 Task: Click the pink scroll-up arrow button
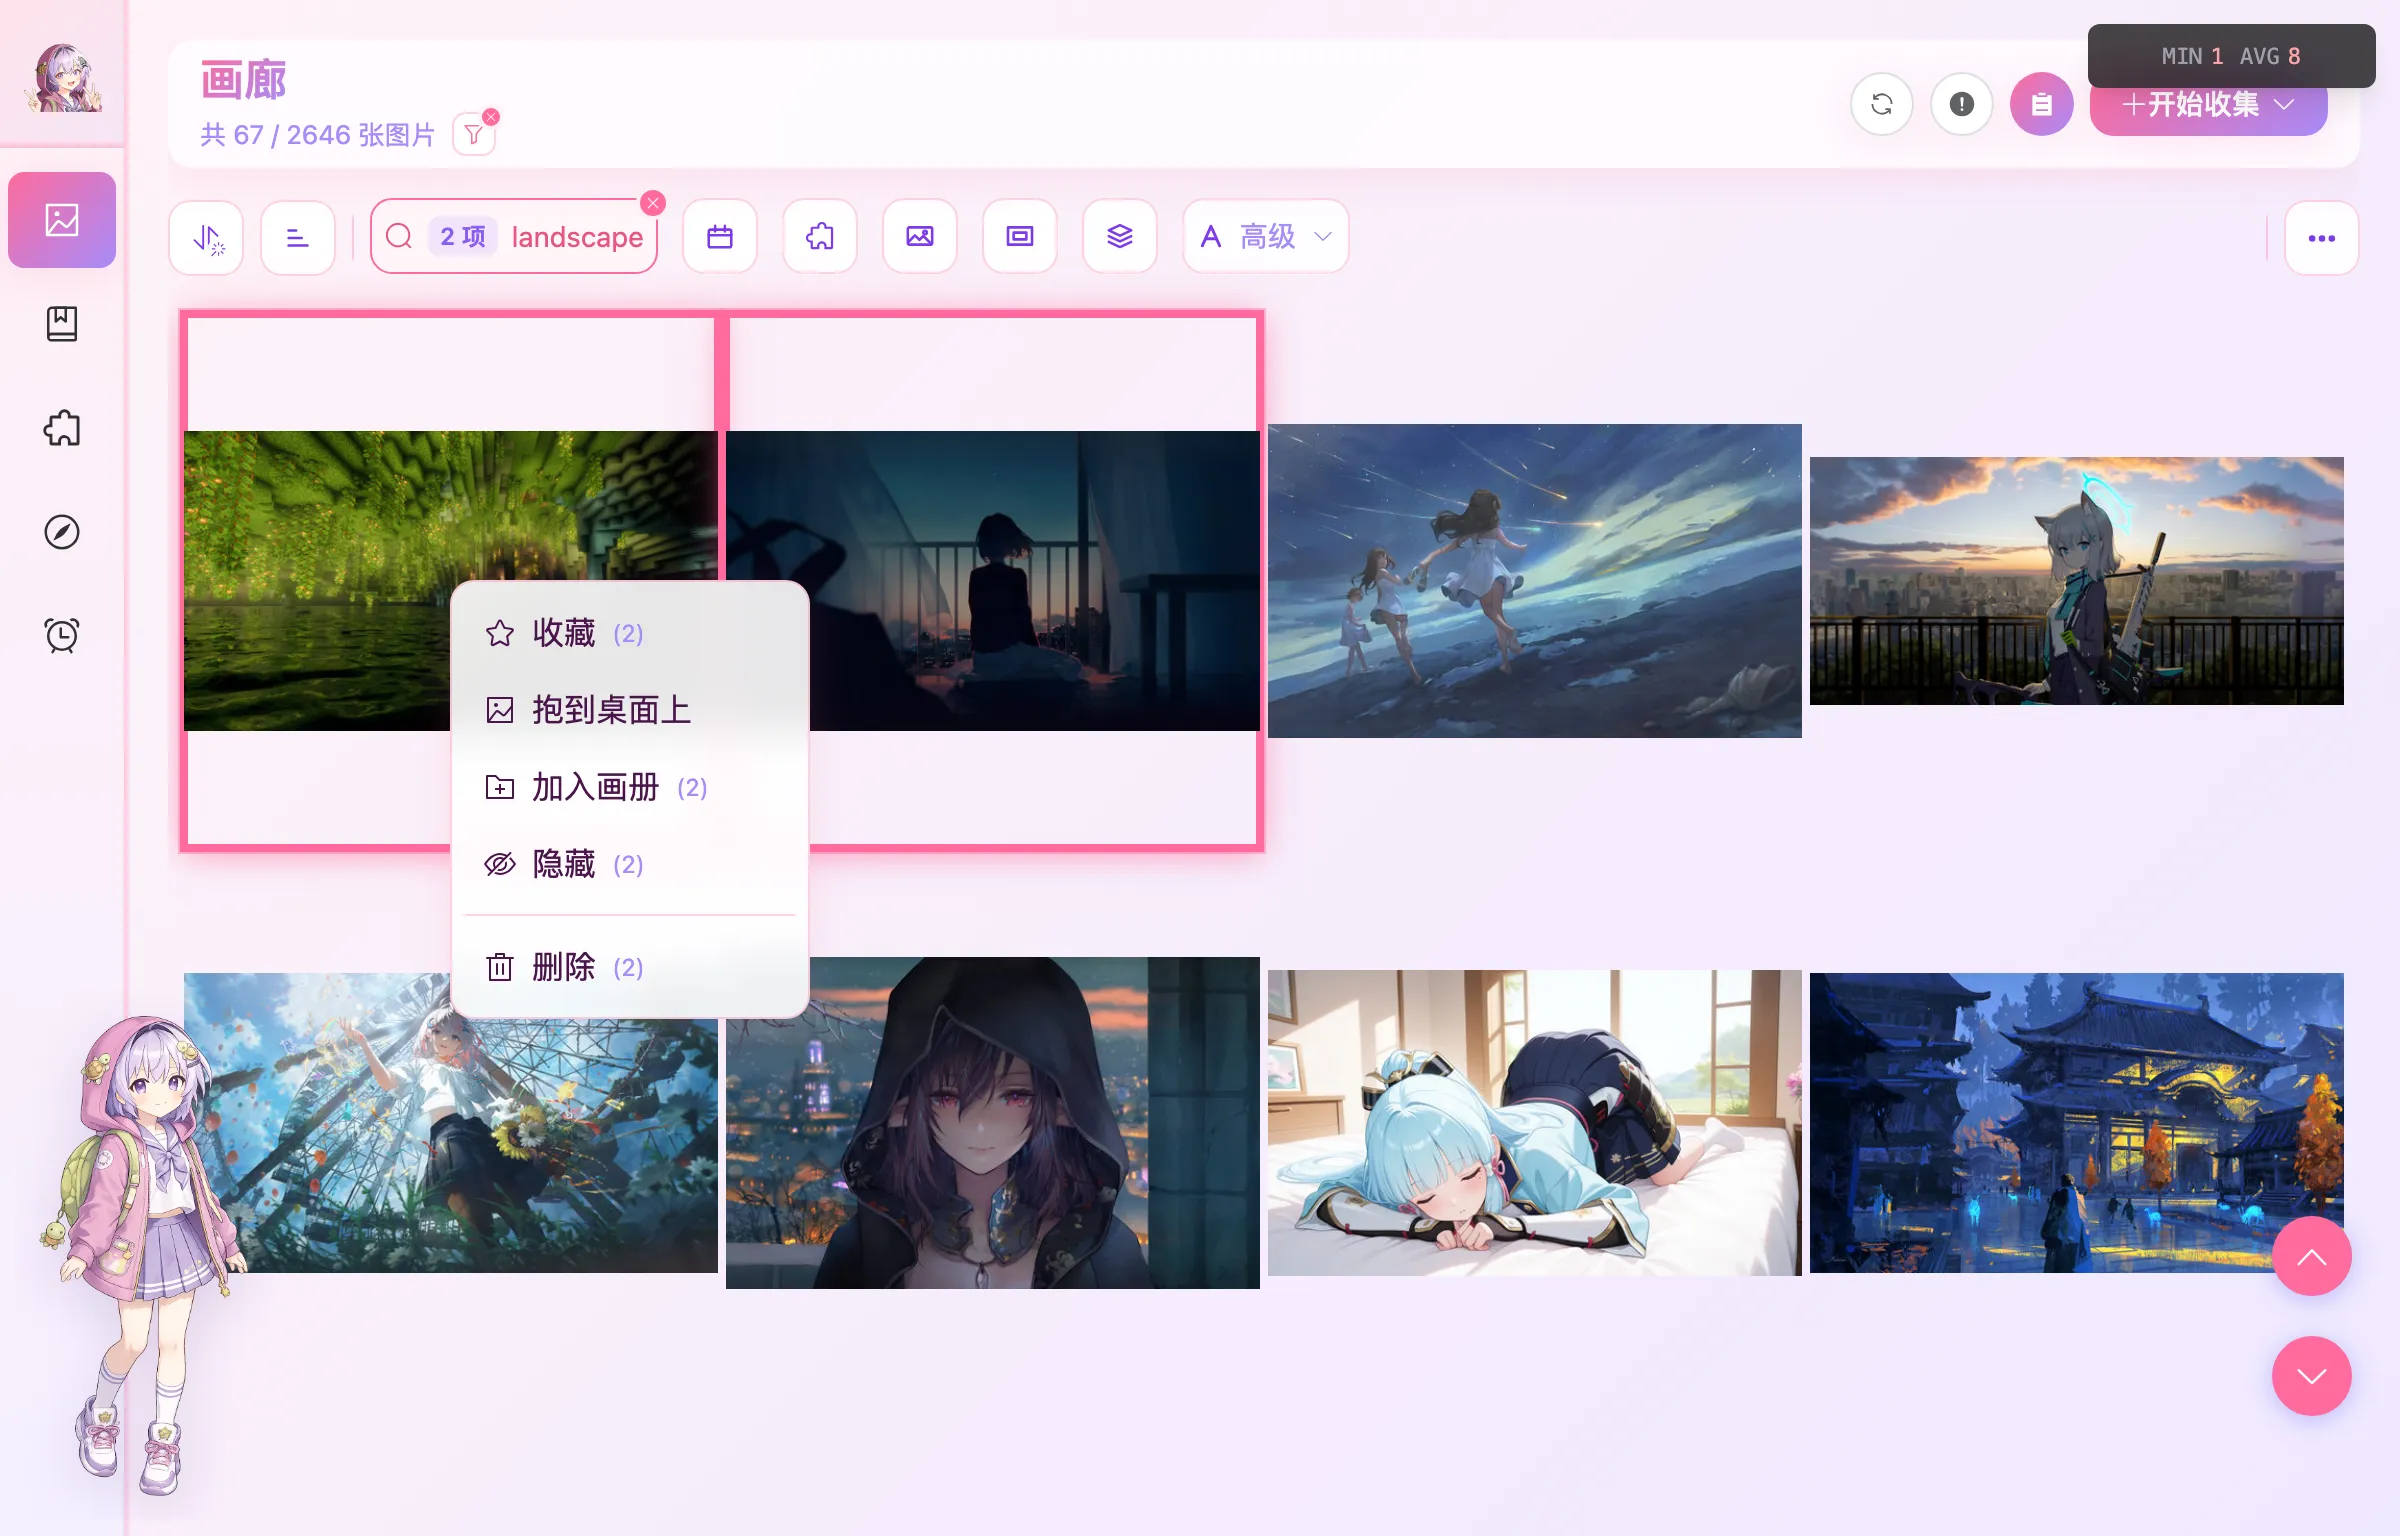tap(2312, 1257)
